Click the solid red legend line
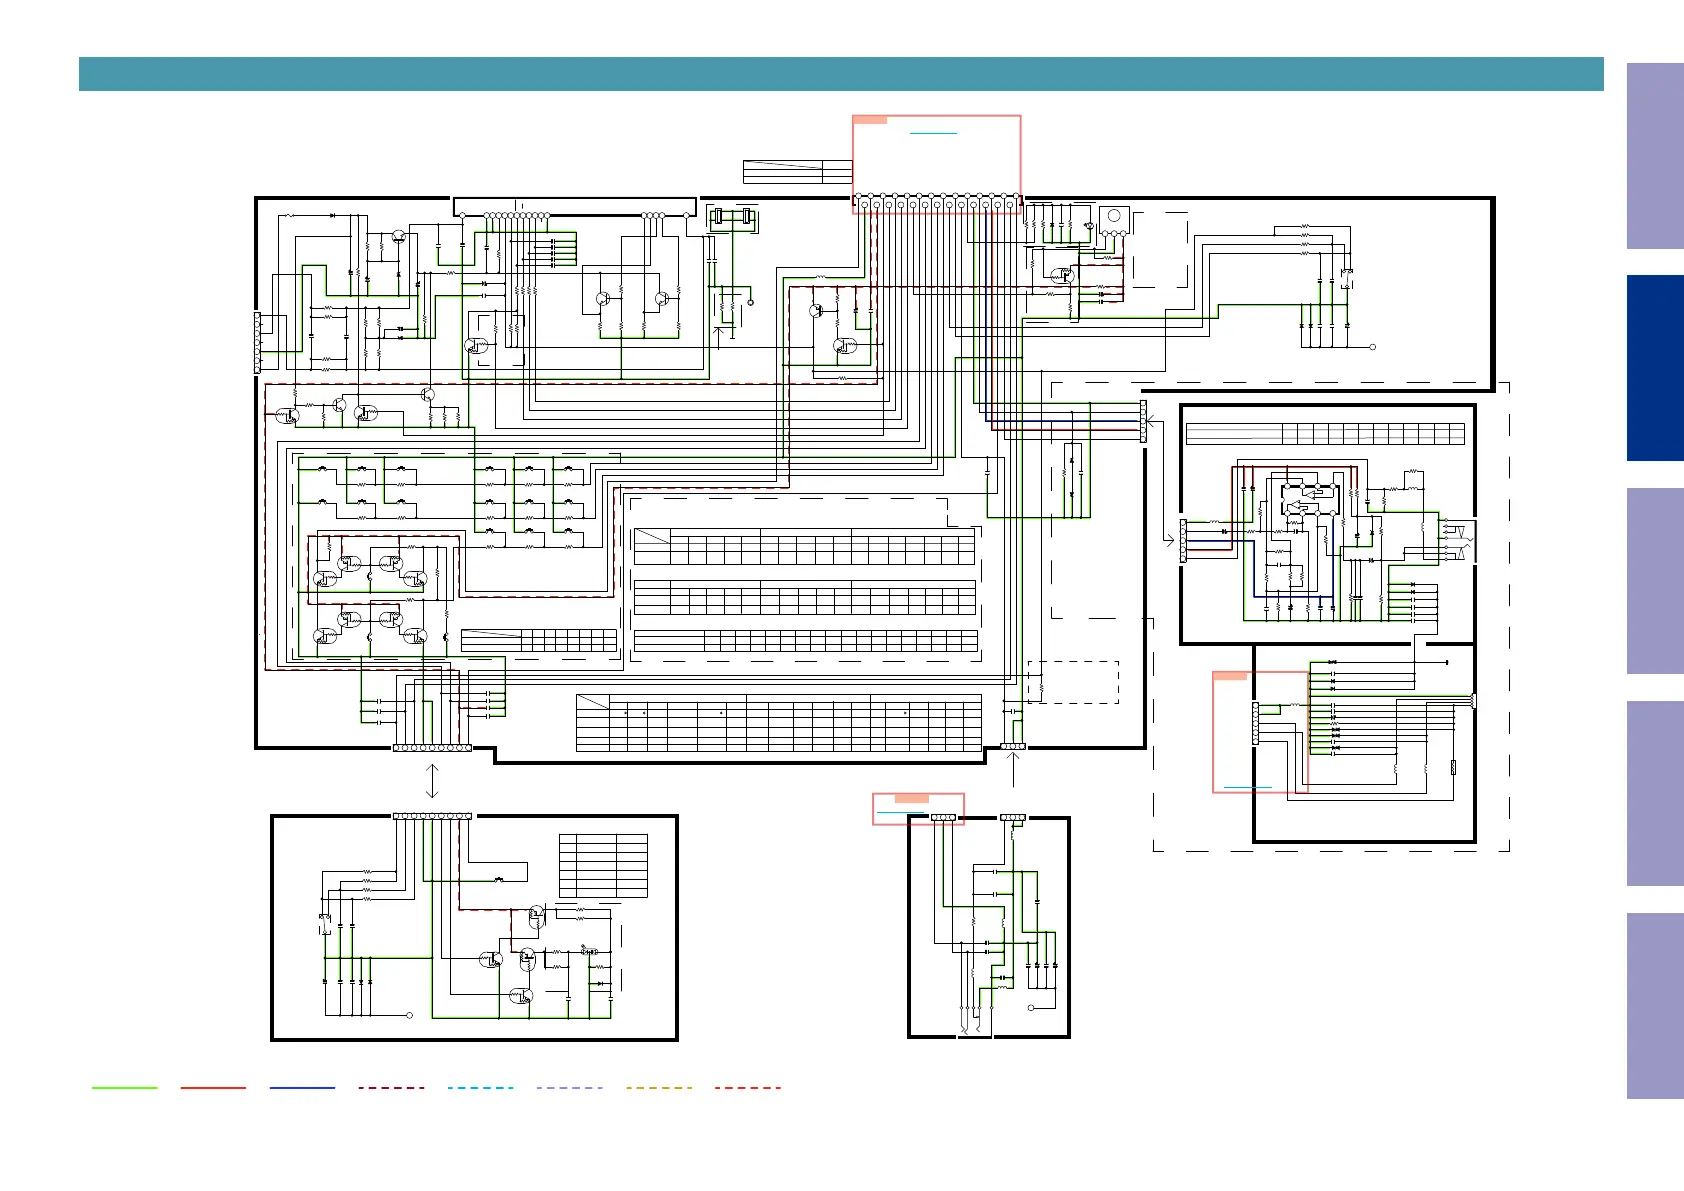1684x1191 pixels. (213, 1088)
